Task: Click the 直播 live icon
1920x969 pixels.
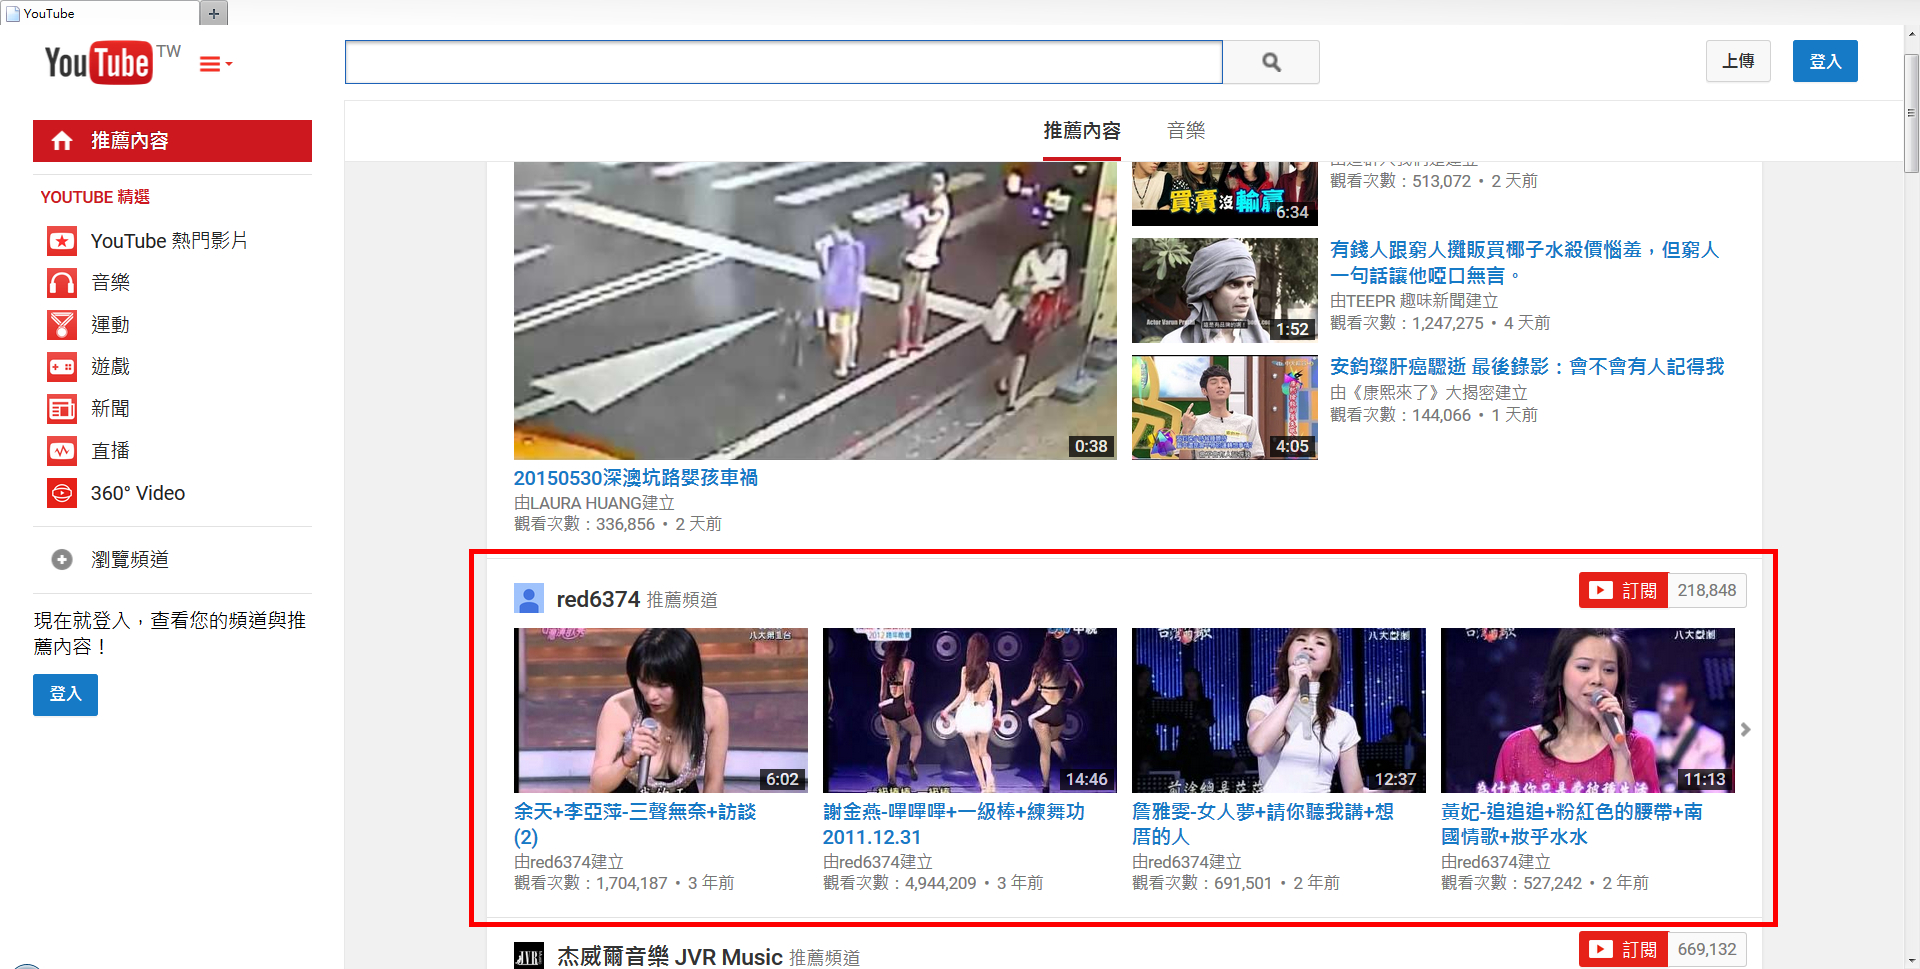Action: [62, 451]
